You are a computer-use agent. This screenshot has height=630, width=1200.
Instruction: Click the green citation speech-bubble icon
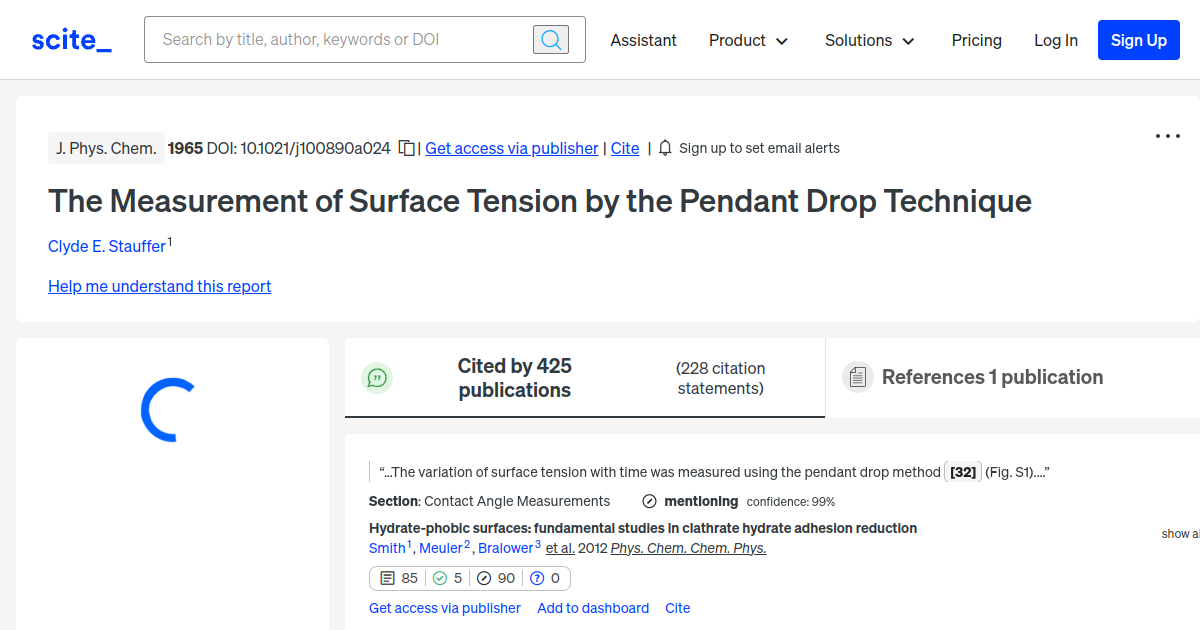[377, 377]
